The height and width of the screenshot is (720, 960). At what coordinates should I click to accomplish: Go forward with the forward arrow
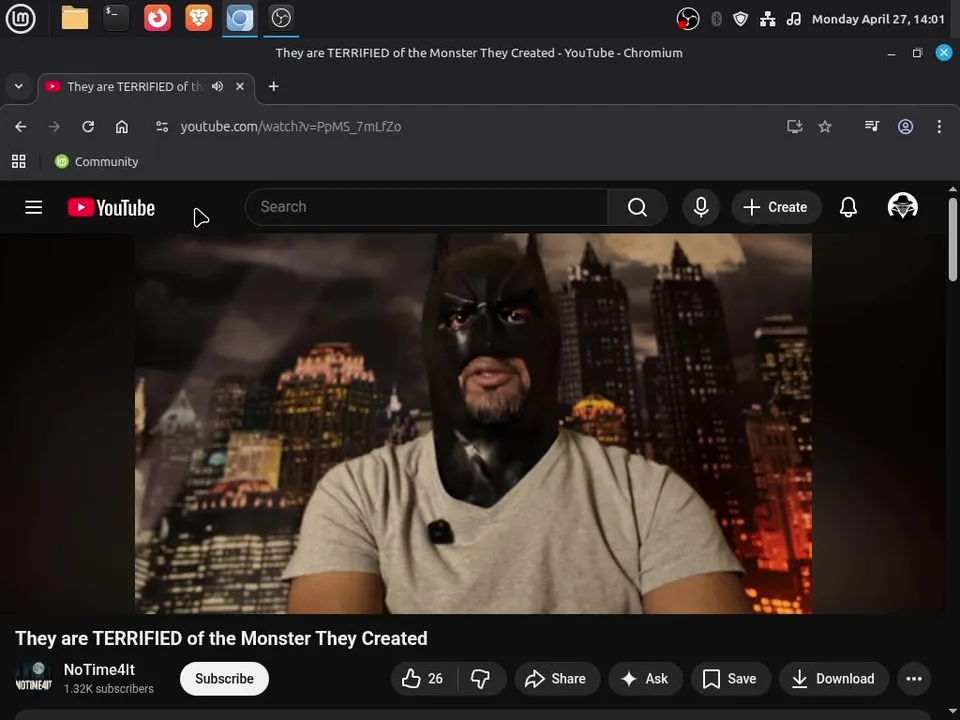(x=54, y=127)
